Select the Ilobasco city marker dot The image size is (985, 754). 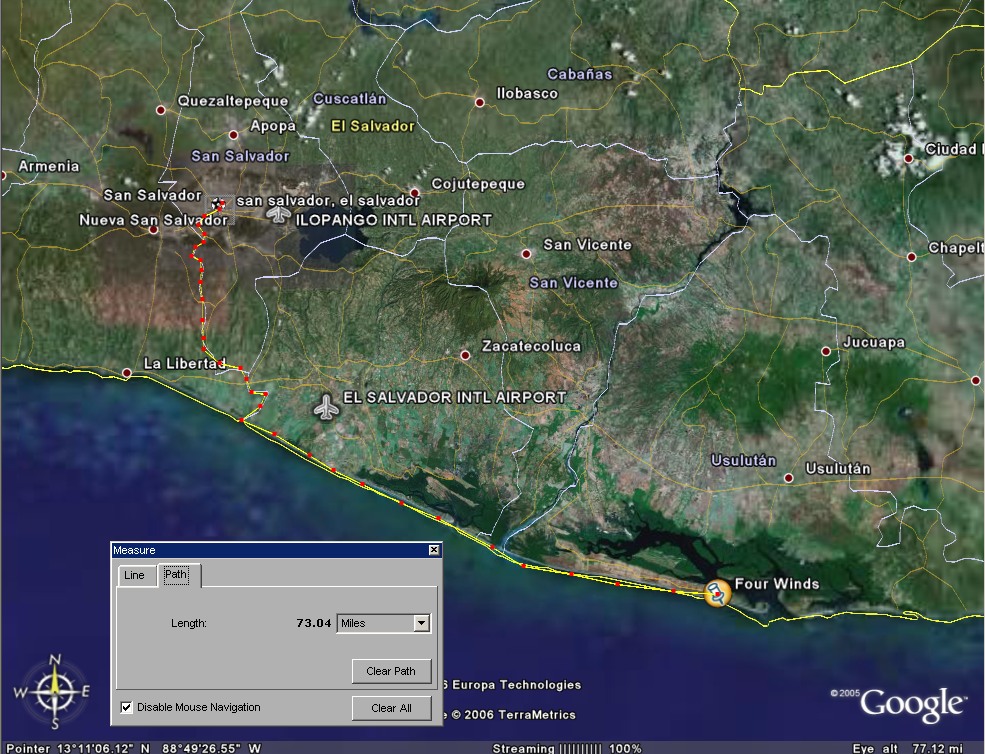pyautogui.click(x=480, y=102)
